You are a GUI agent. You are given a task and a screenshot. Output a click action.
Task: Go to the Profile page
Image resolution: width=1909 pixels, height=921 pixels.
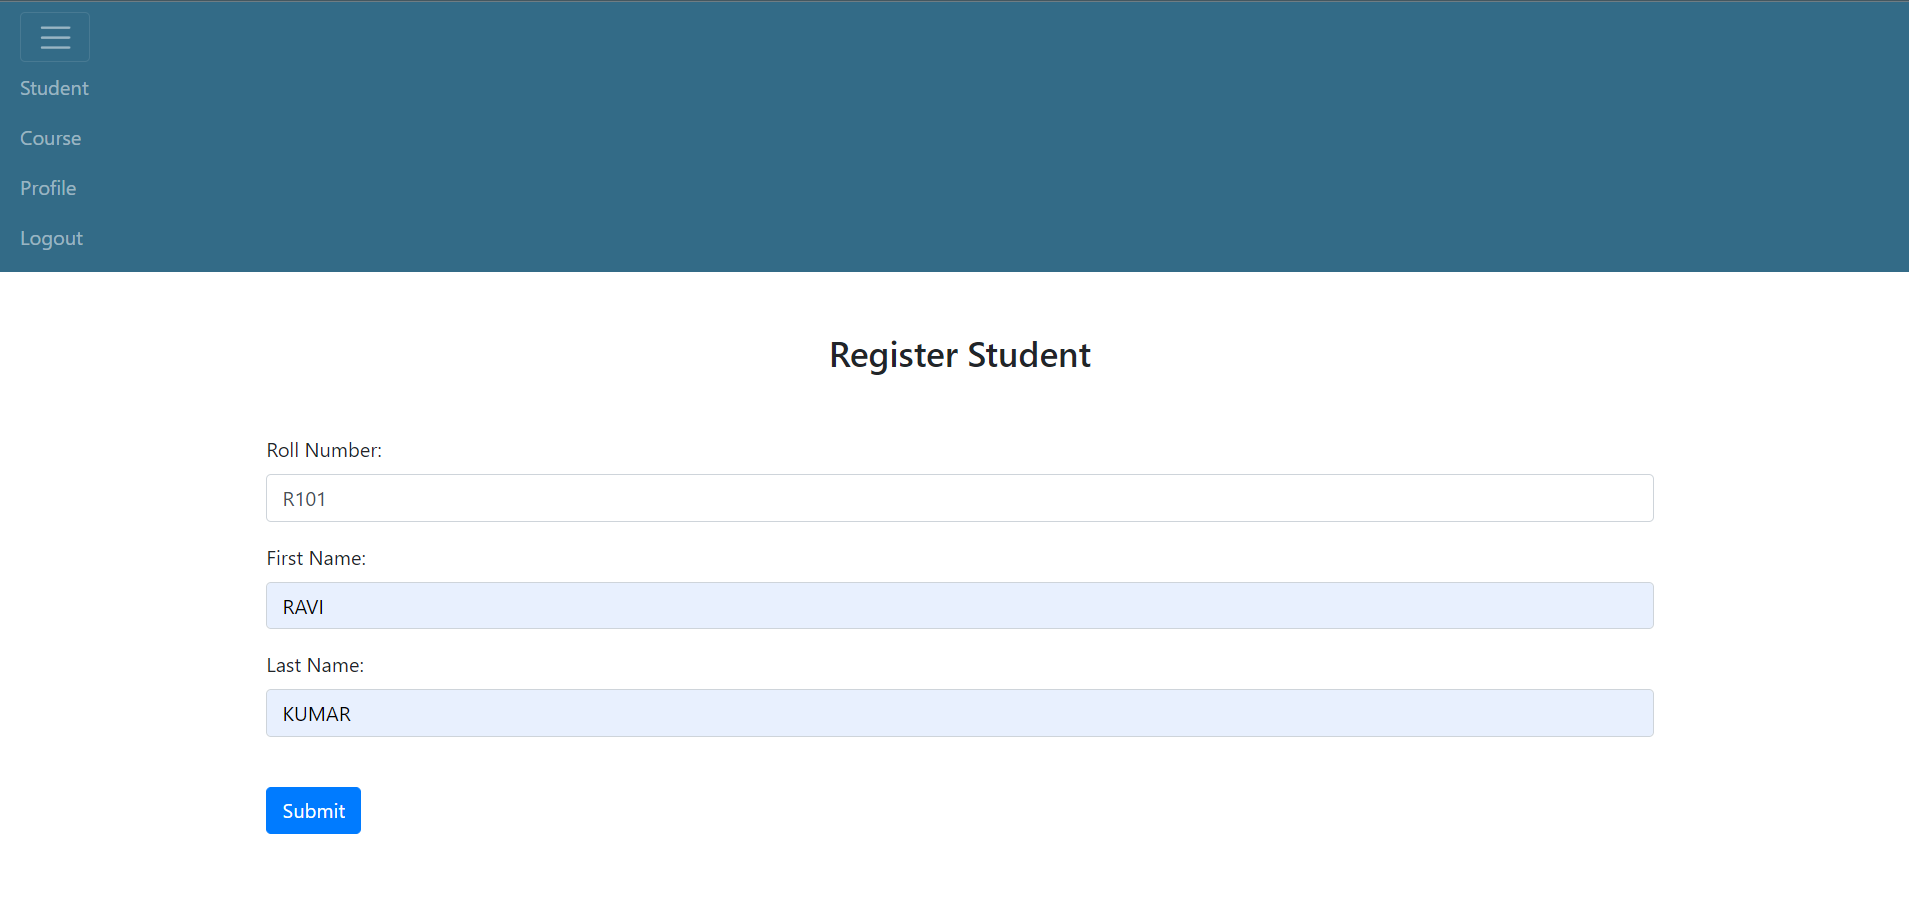47,188
